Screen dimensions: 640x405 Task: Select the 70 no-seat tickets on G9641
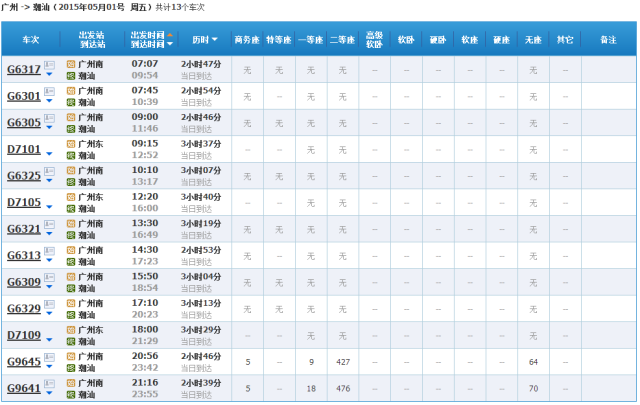point(533,388)
